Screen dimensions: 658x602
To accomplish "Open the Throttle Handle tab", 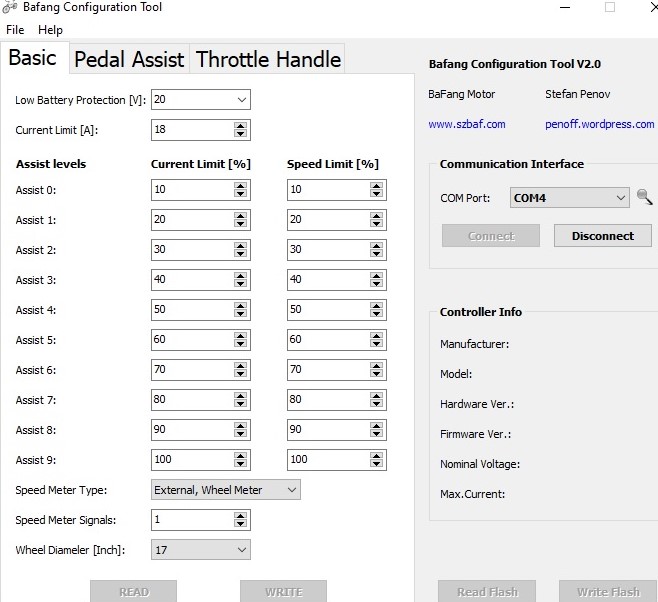I will click(268, 59).
